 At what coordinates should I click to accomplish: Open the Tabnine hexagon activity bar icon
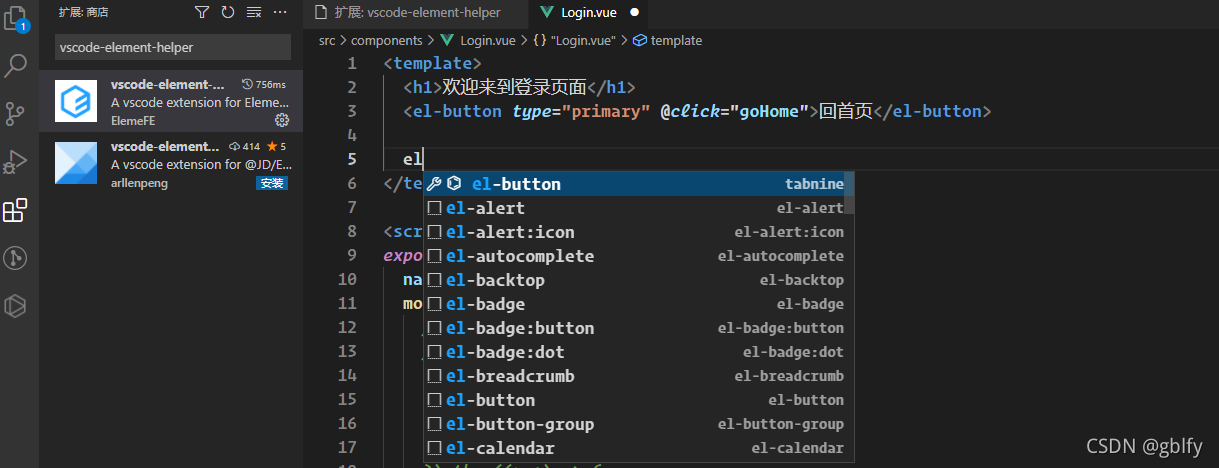point(16,306)
